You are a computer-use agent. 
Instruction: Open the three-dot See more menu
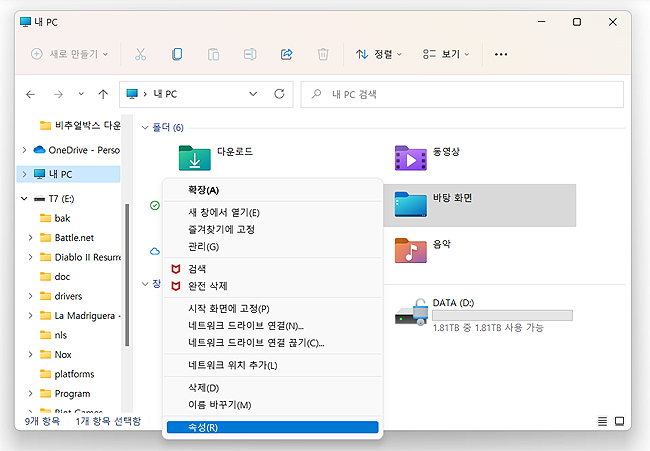[x=501, y=54]
